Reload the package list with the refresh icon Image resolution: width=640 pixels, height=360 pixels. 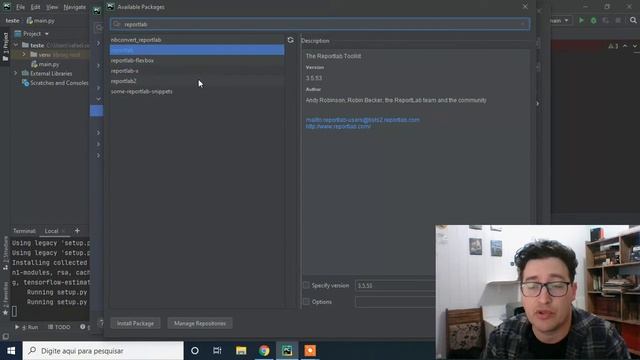coord(290,40)
